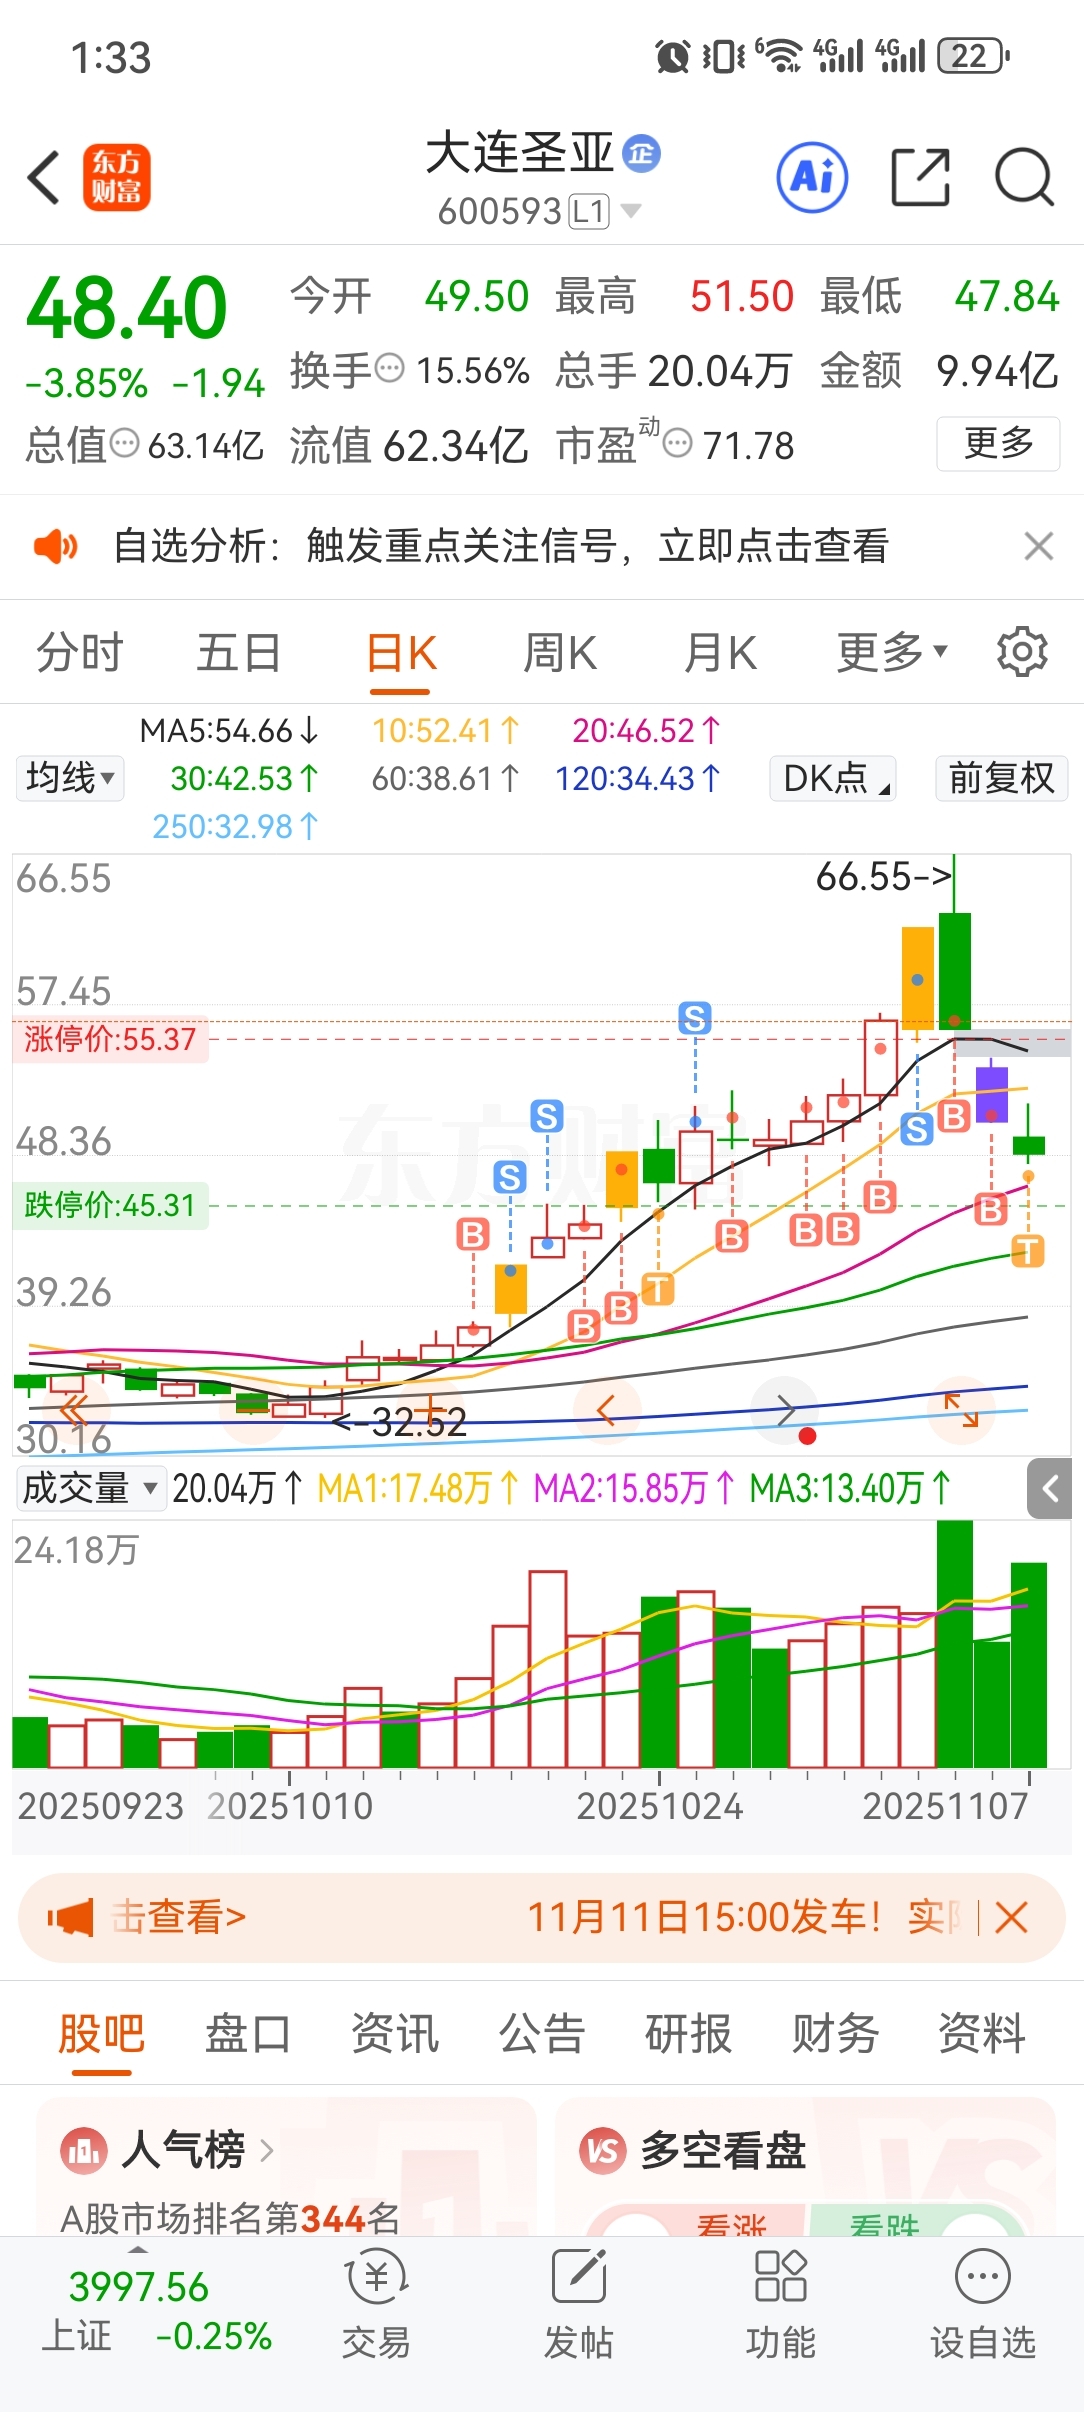The height and width of the screenshot is (2412, 1084).
Task: Tap the 250:32.98 moving average value
Action: point(235,826)
